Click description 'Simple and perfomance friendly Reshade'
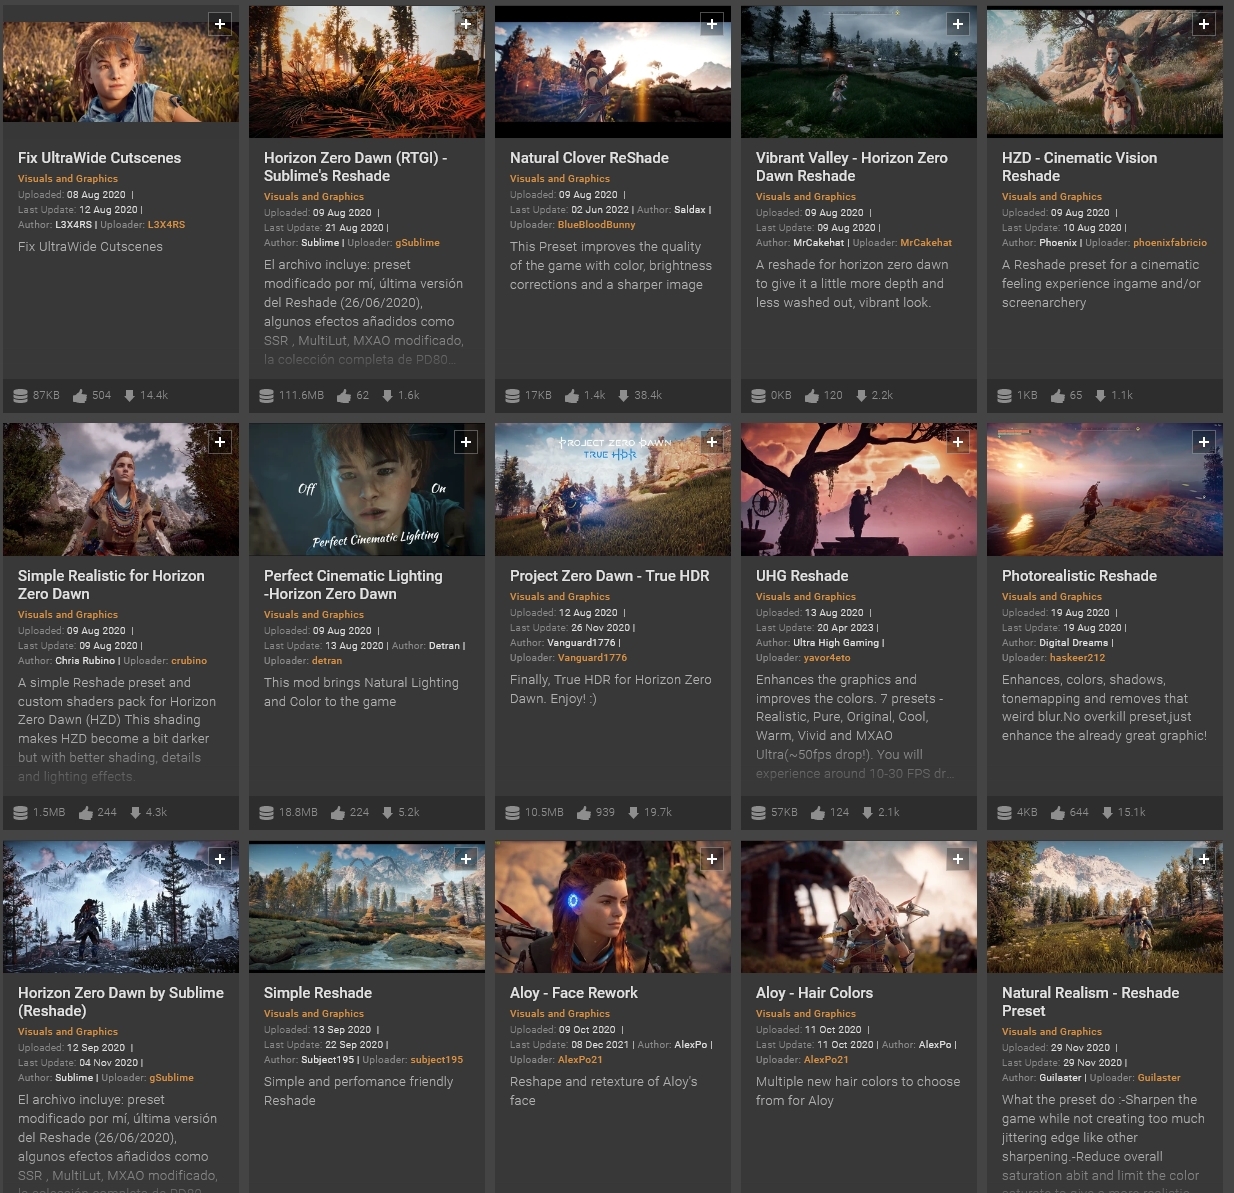This screenshot has height=1193, width=1234. point(358,1091)
